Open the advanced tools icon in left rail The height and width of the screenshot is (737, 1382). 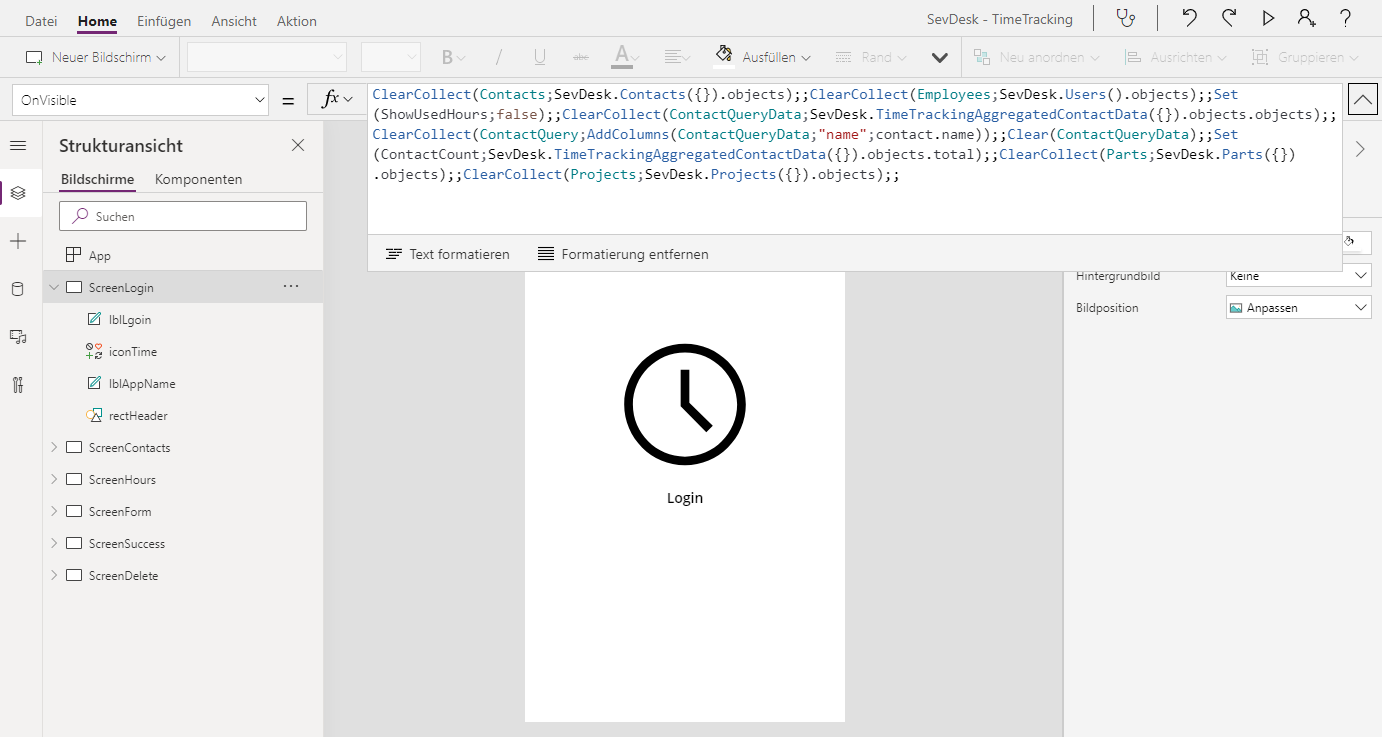(18, 383)
